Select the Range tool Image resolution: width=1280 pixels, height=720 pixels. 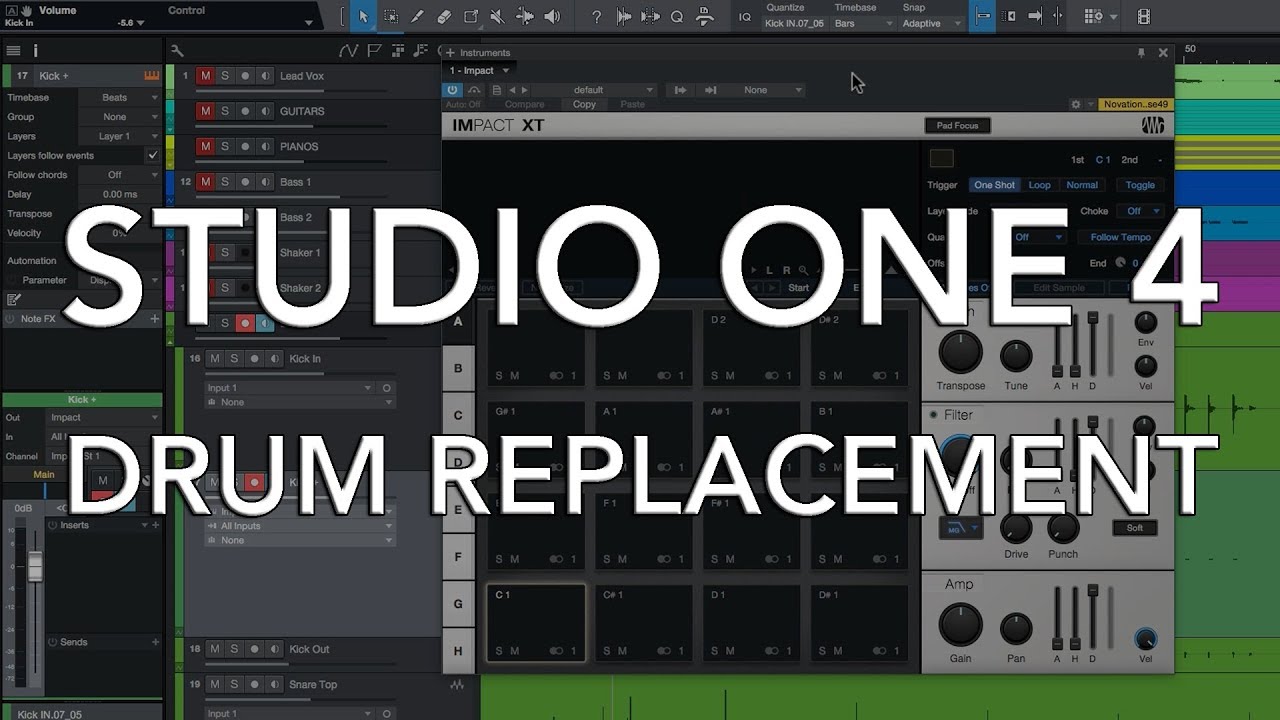tap(391, 16)
